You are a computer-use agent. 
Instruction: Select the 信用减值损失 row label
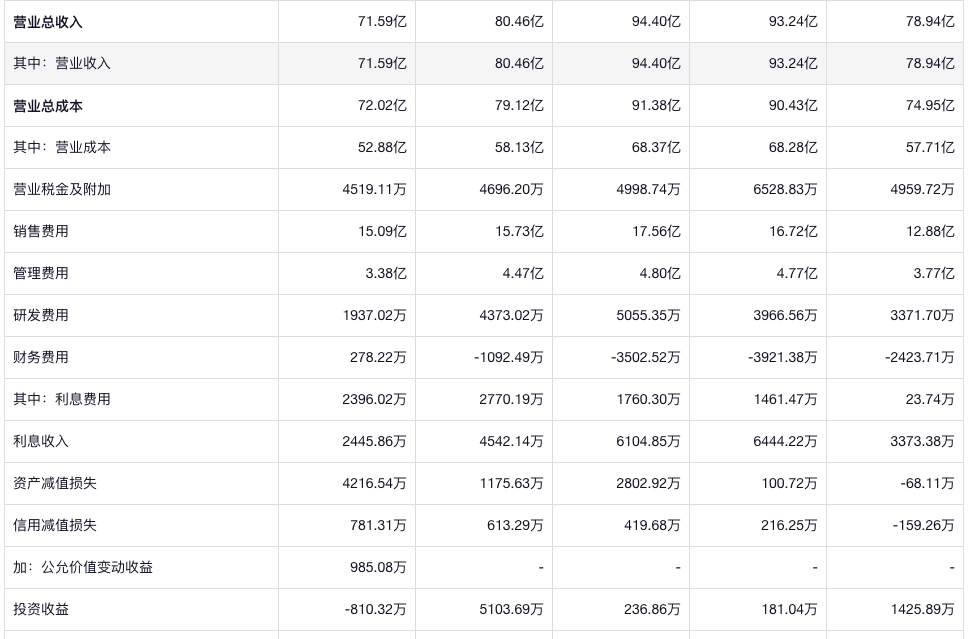(55, 526)
